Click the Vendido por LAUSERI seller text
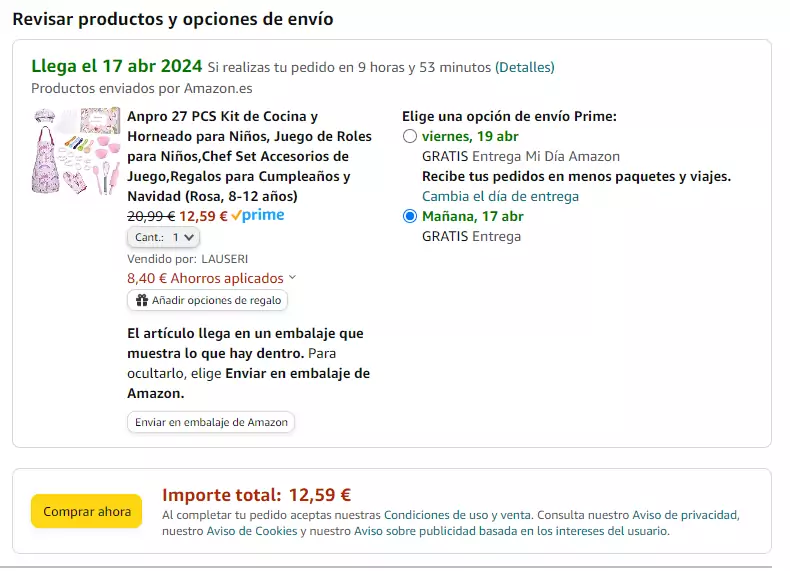This screenshot has width=790, height=571. [187, 259]
